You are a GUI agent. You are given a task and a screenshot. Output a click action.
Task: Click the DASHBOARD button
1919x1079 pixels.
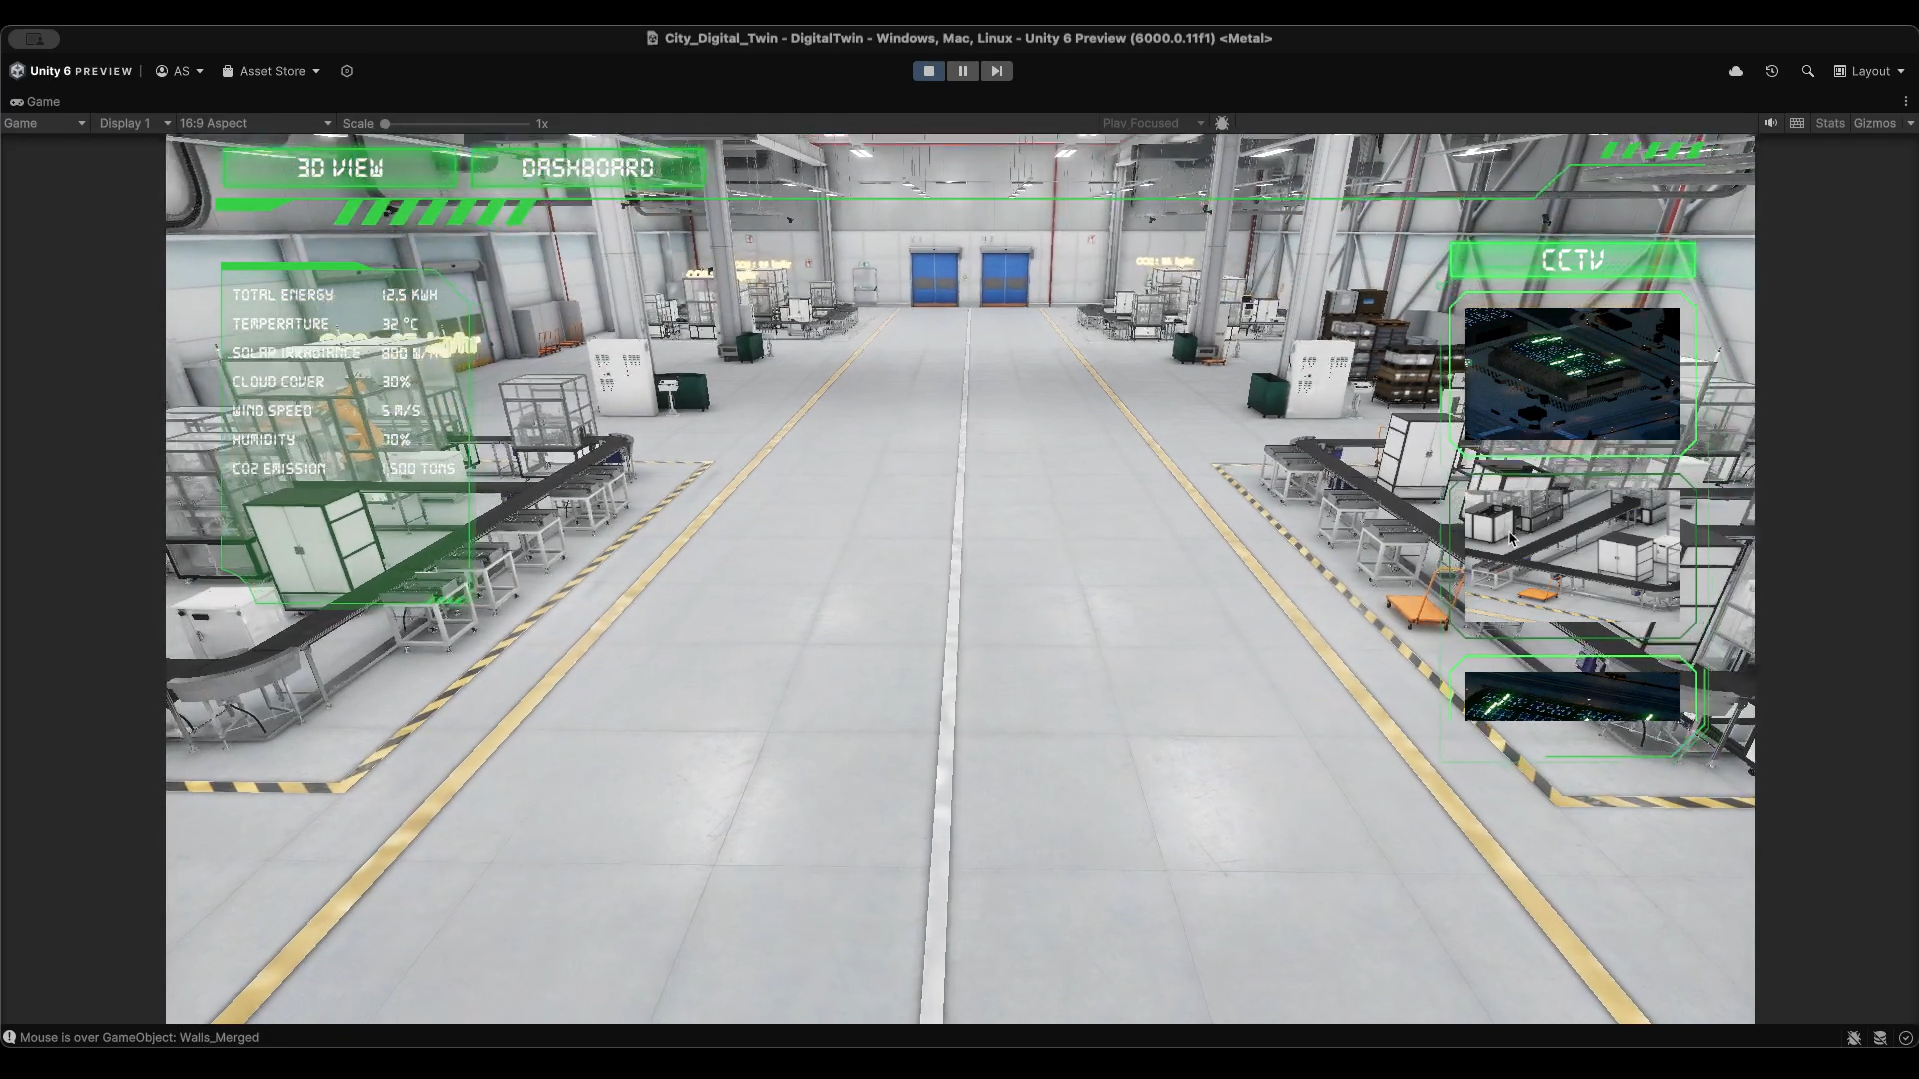click(x=587, y=168)
